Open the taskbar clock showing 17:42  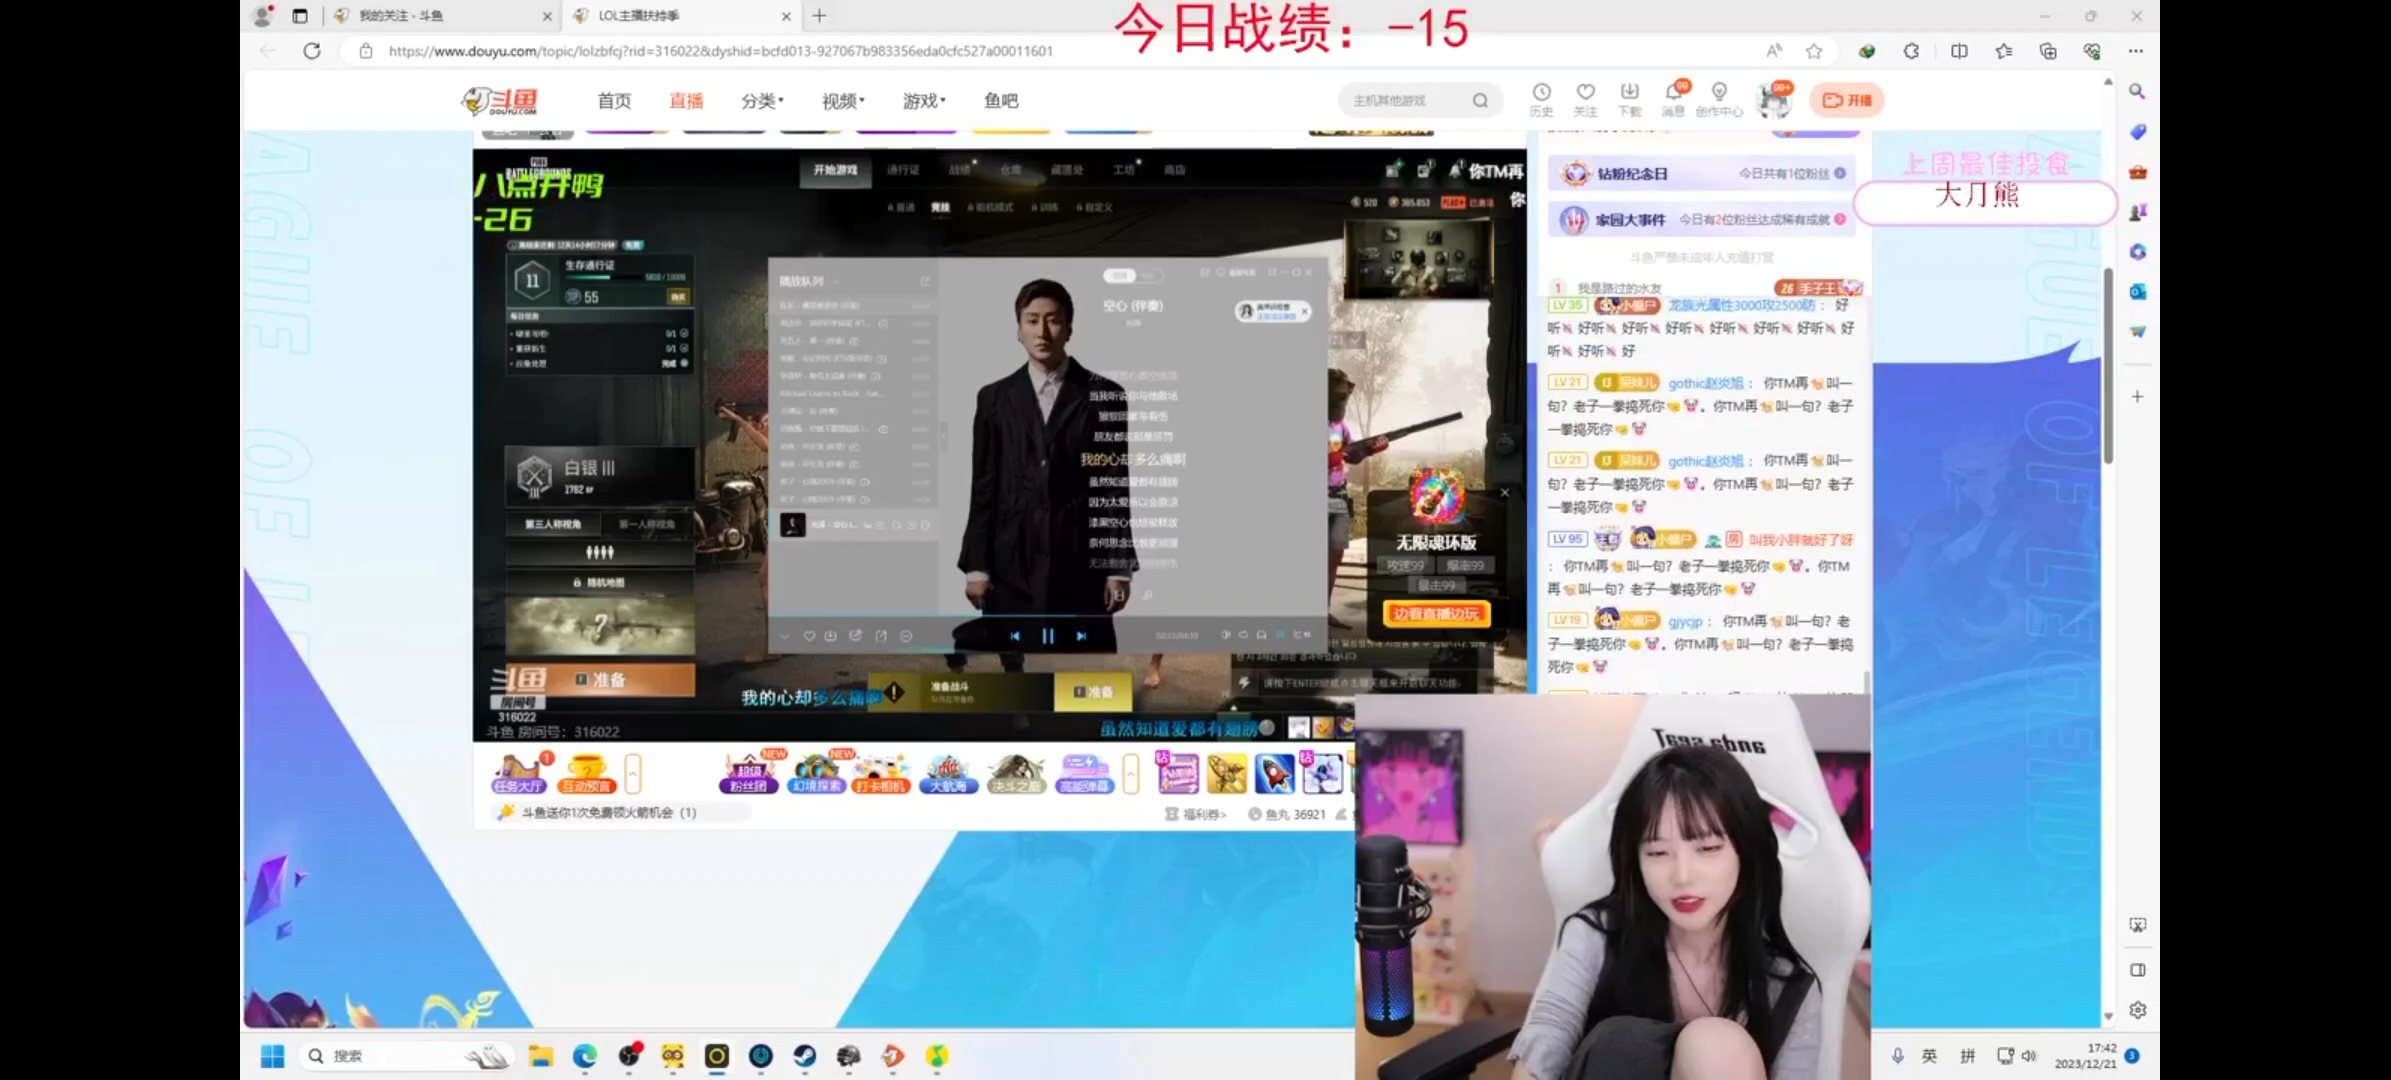[2086, 1056]
